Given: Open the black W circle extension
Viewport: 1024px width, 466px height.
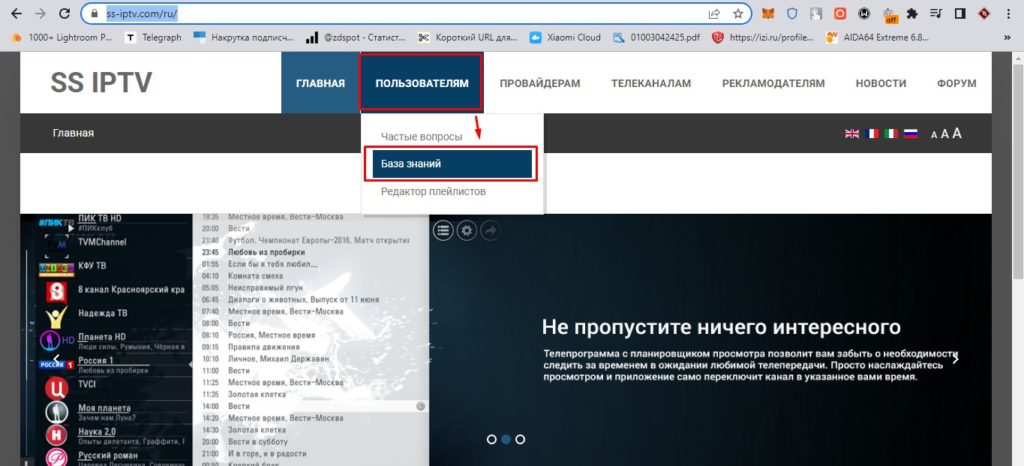Looking at the screenshot, I should (x=864, y=13).
